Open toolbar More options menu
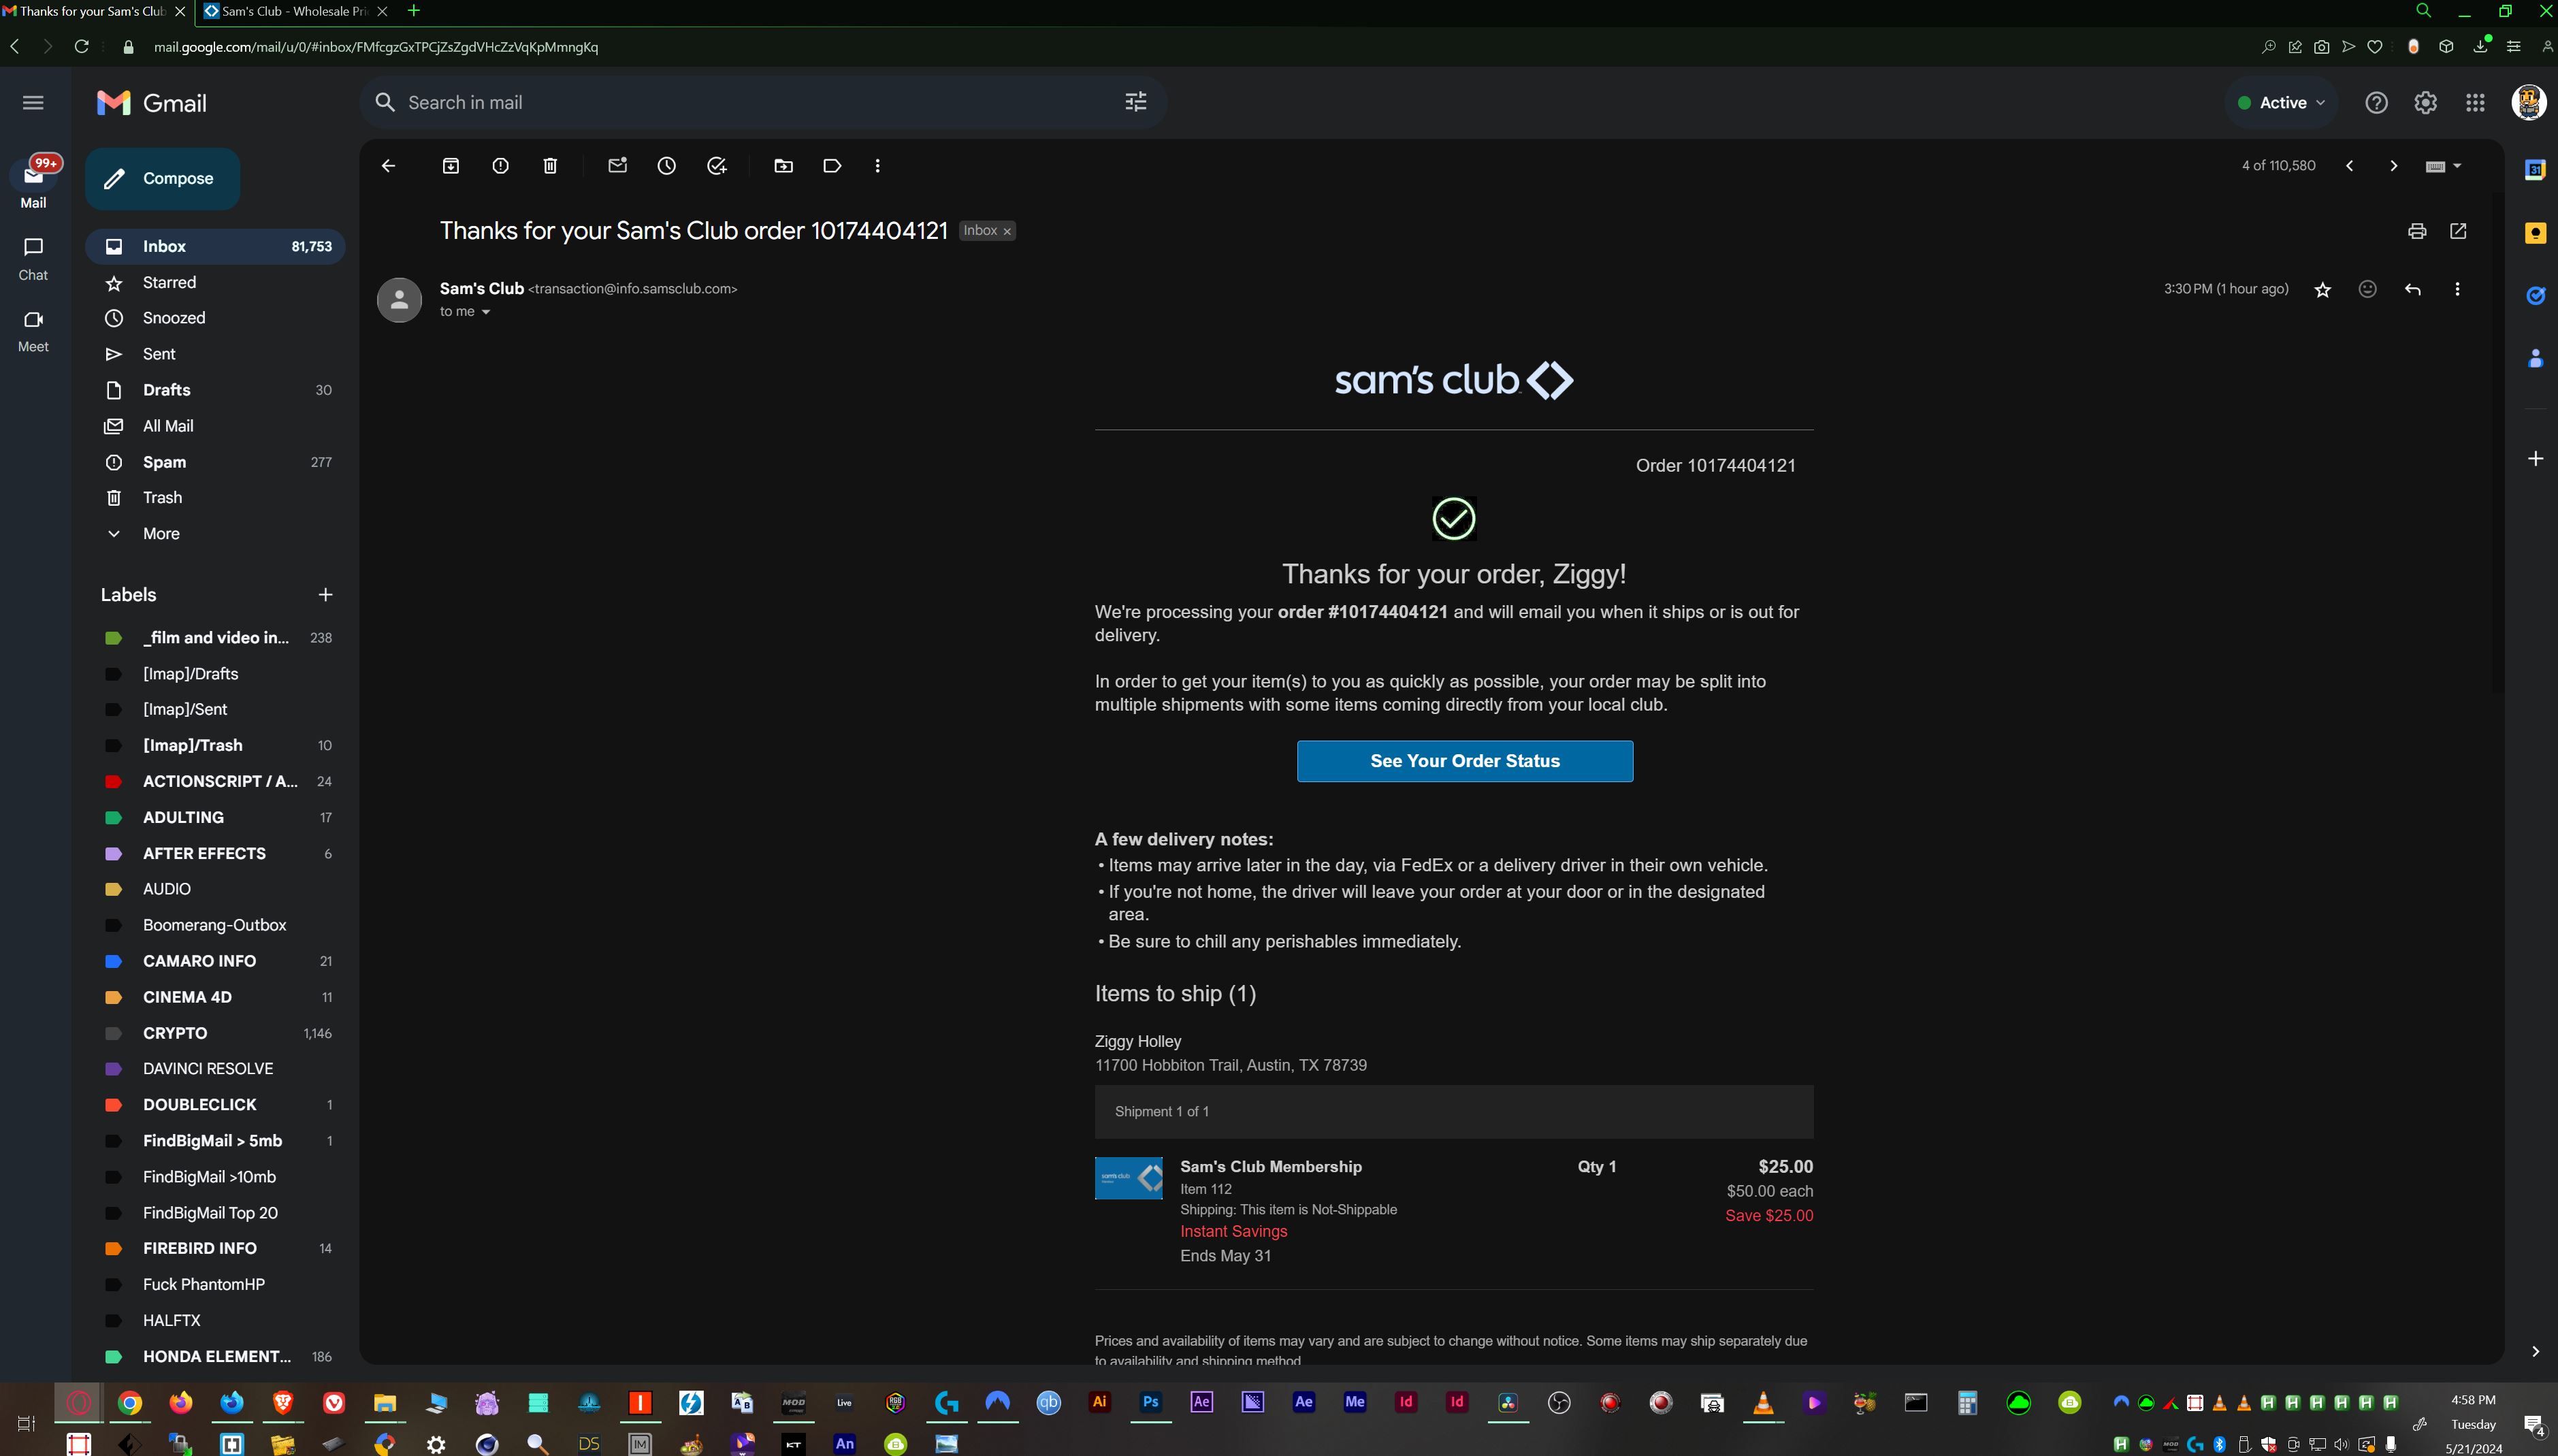2558x1456 pixels. pos(878,166)
